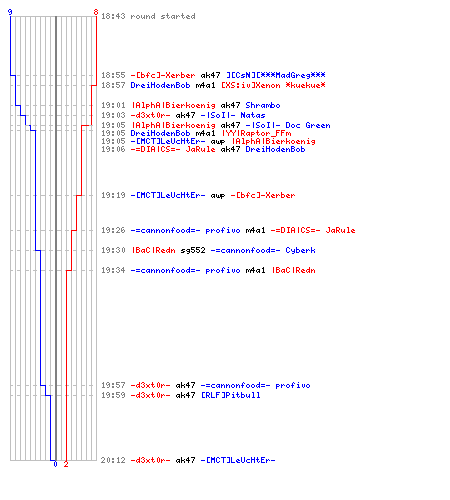Click red team final count 2
The image size is (450, 500).
pos(66,464)
